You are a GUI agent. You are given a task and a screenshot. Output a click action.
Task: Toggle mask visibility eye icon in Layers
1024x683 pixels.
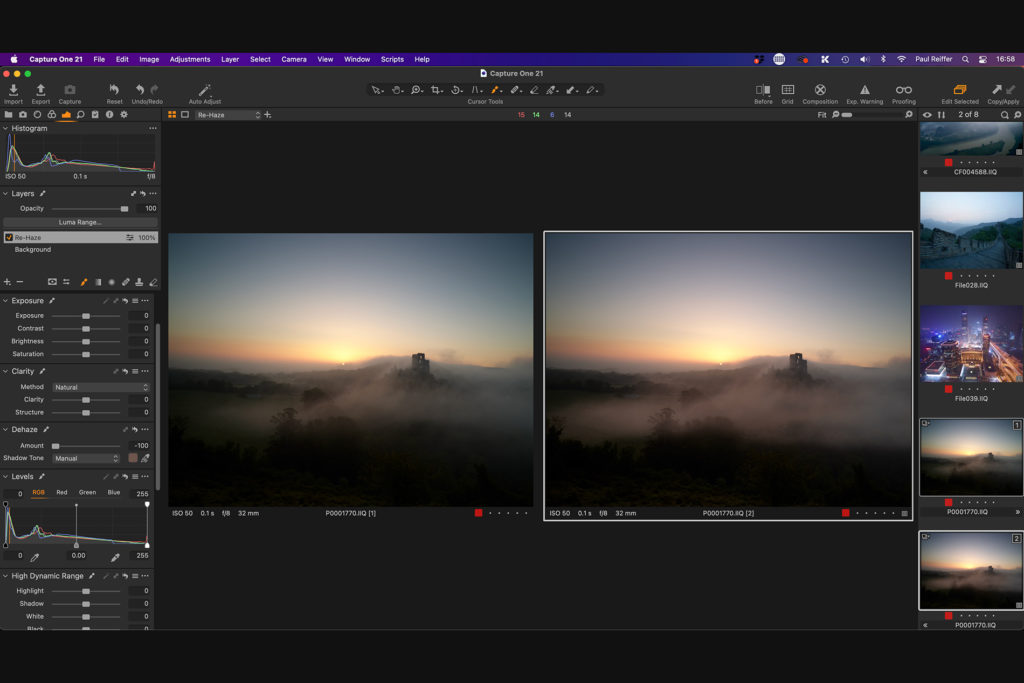[x=52, y=282]
